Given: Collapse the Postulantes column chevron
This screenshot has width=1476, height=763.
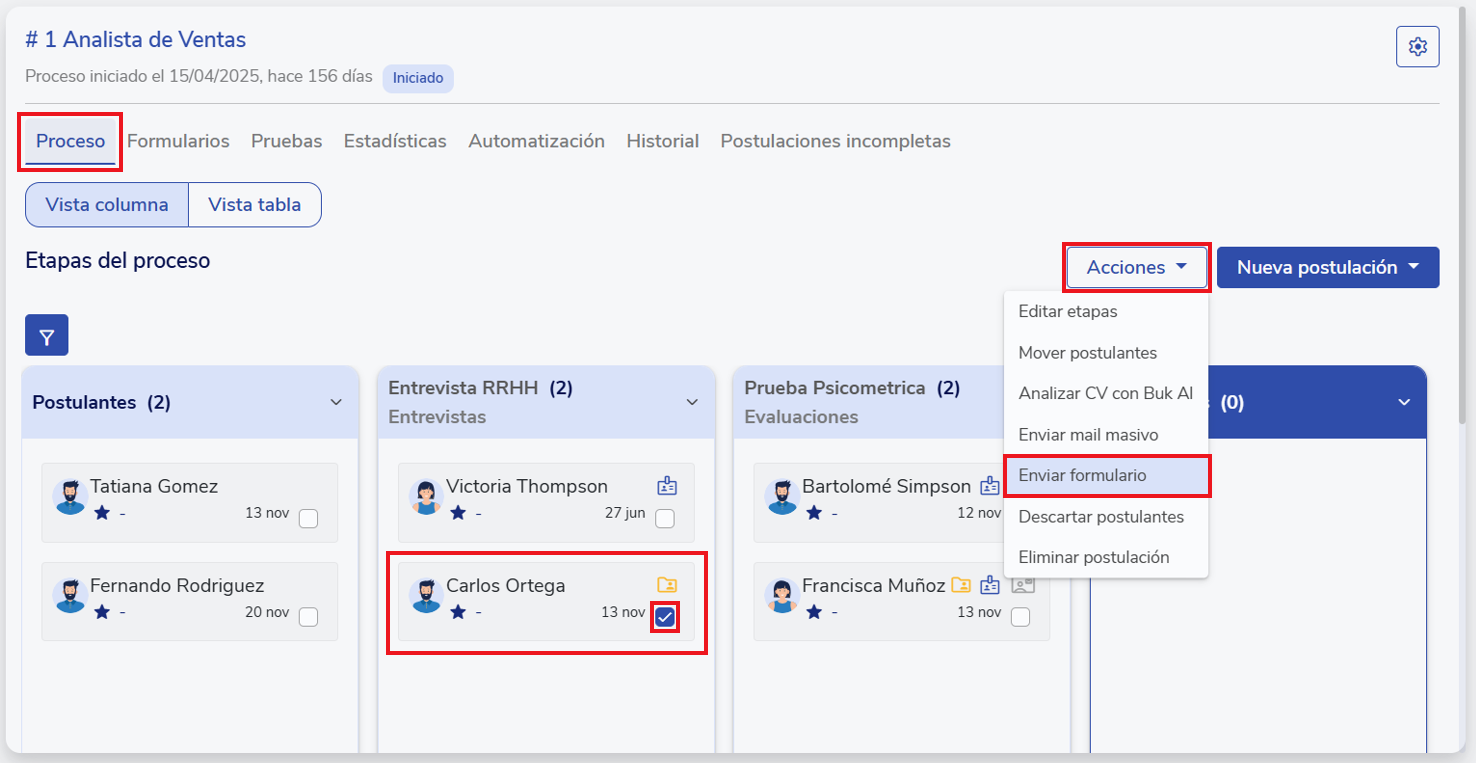Looking at the screenshot, I should coord(336,402).
